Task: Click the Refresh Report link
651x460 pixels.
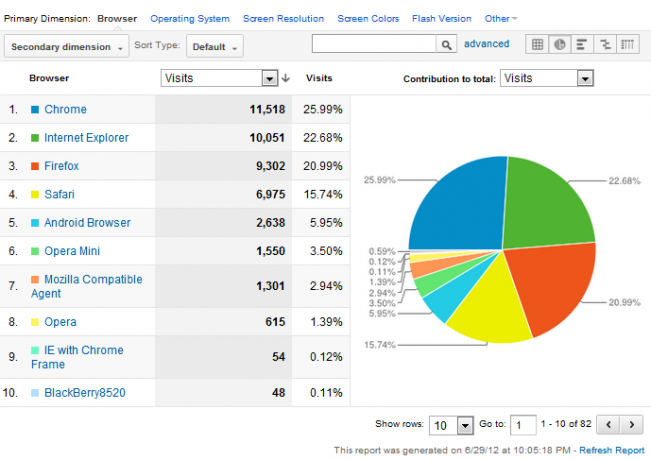Action: click(612, 450)
